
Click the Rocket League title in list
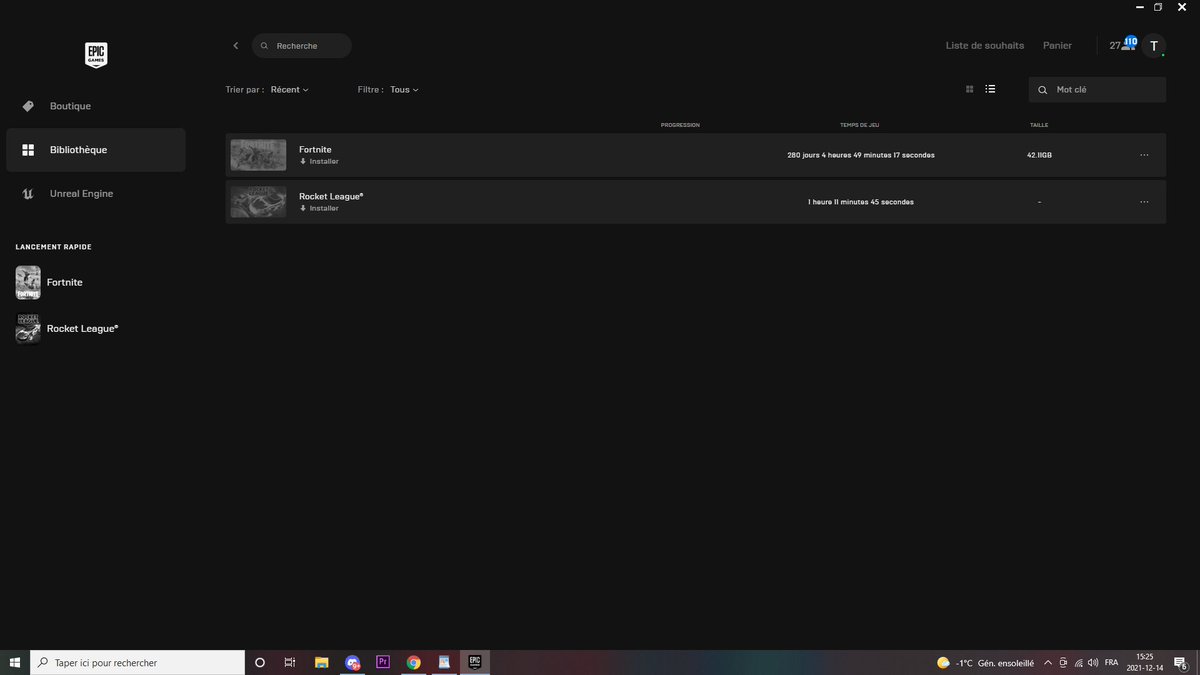(331, 196)
